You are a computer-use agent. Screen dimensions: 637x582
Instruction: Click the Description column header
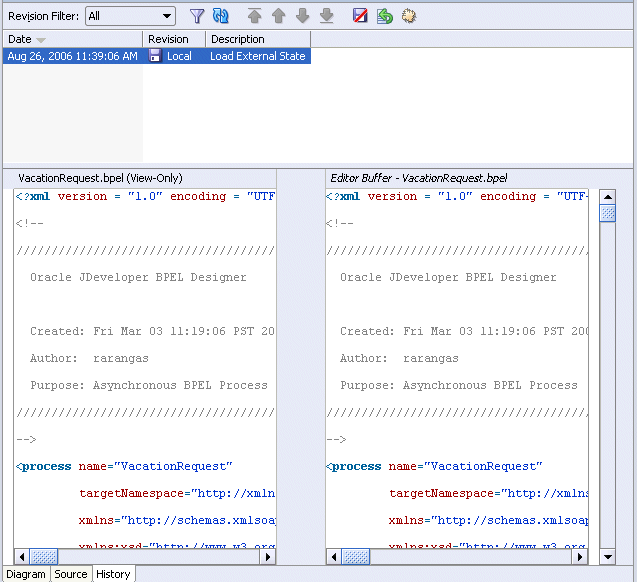[258, 39]
